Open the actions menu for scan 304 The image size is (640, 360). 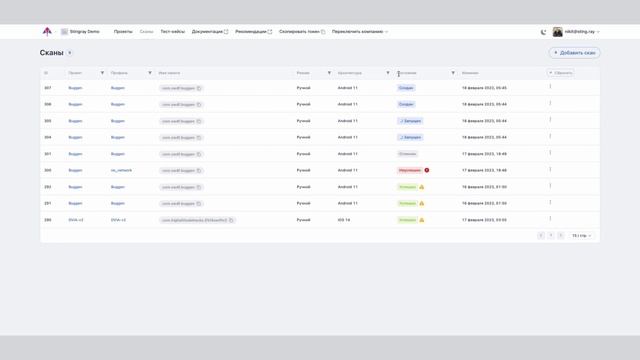click(x=550, y=136)
